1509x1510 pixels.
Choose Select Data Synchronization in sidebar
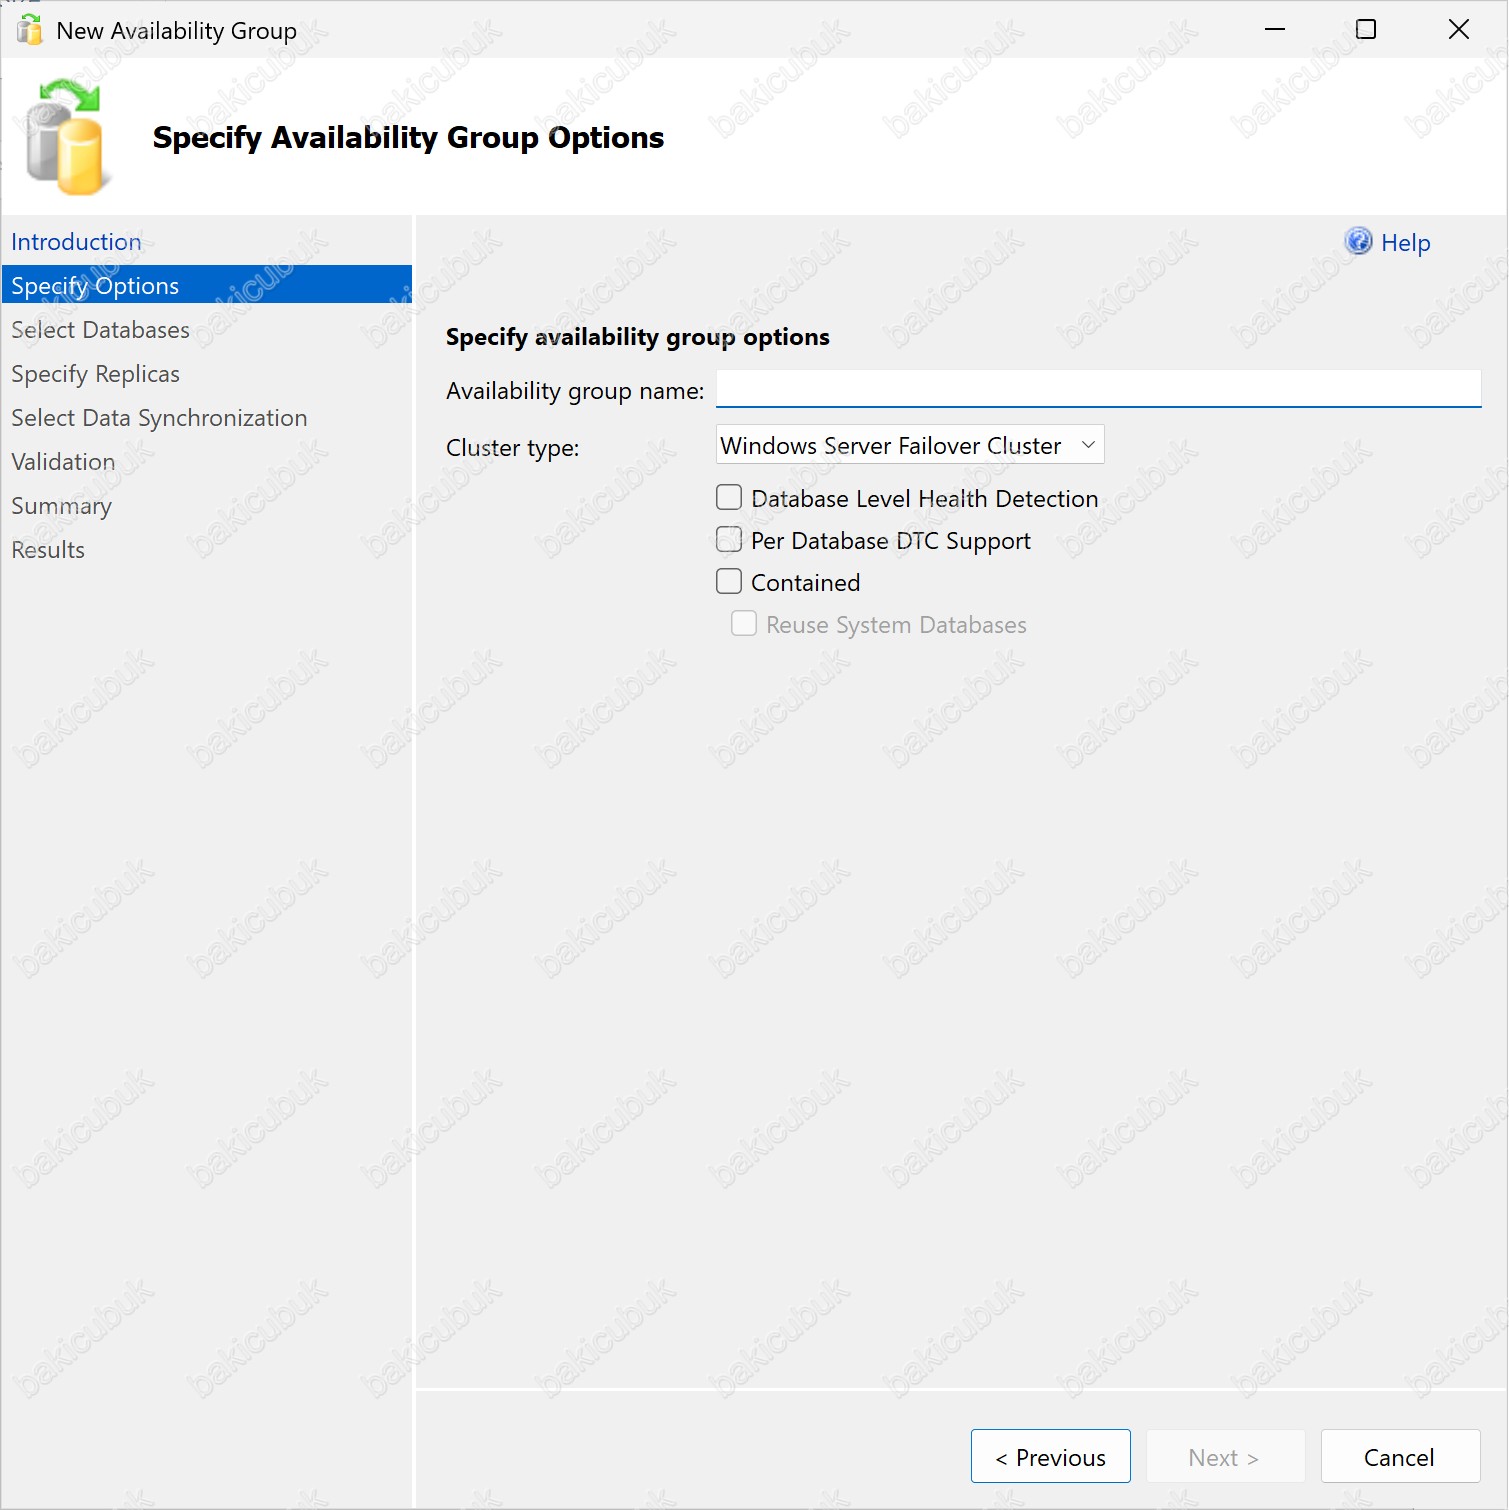[x=159, y=418]
